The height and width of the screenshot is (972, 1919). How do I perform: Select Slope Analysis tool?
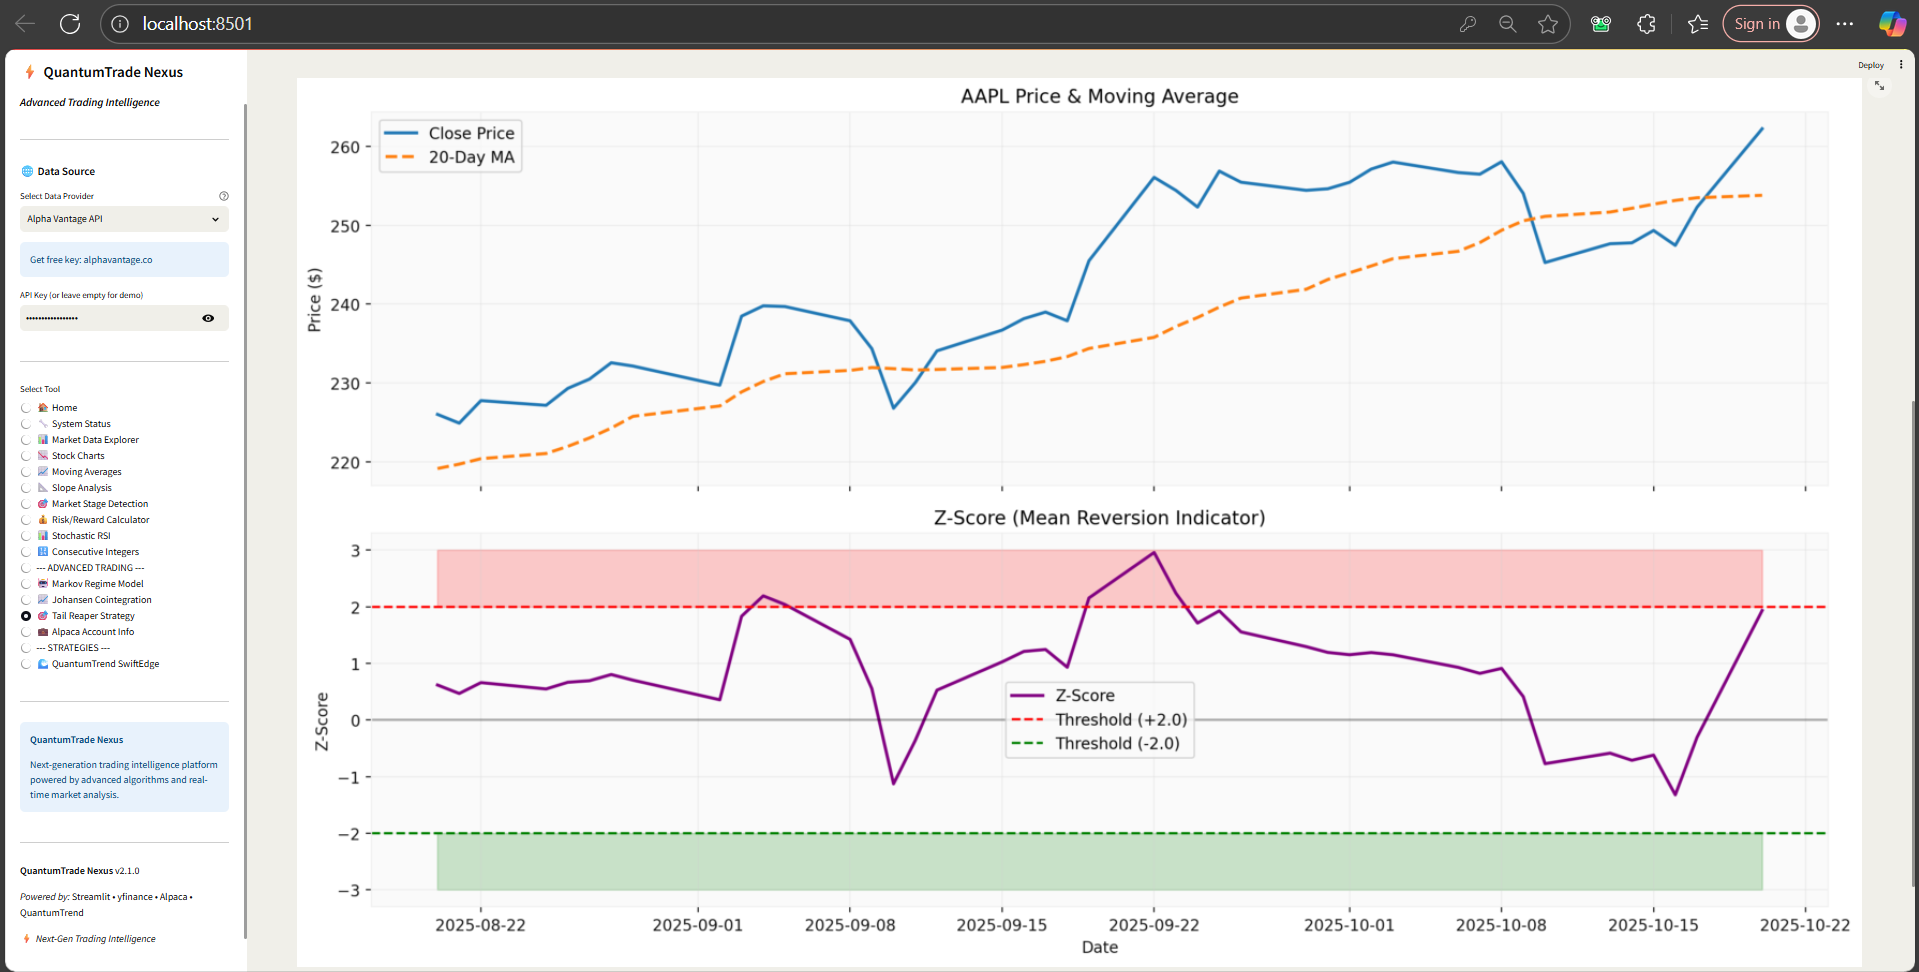click(x=67, y=488)
